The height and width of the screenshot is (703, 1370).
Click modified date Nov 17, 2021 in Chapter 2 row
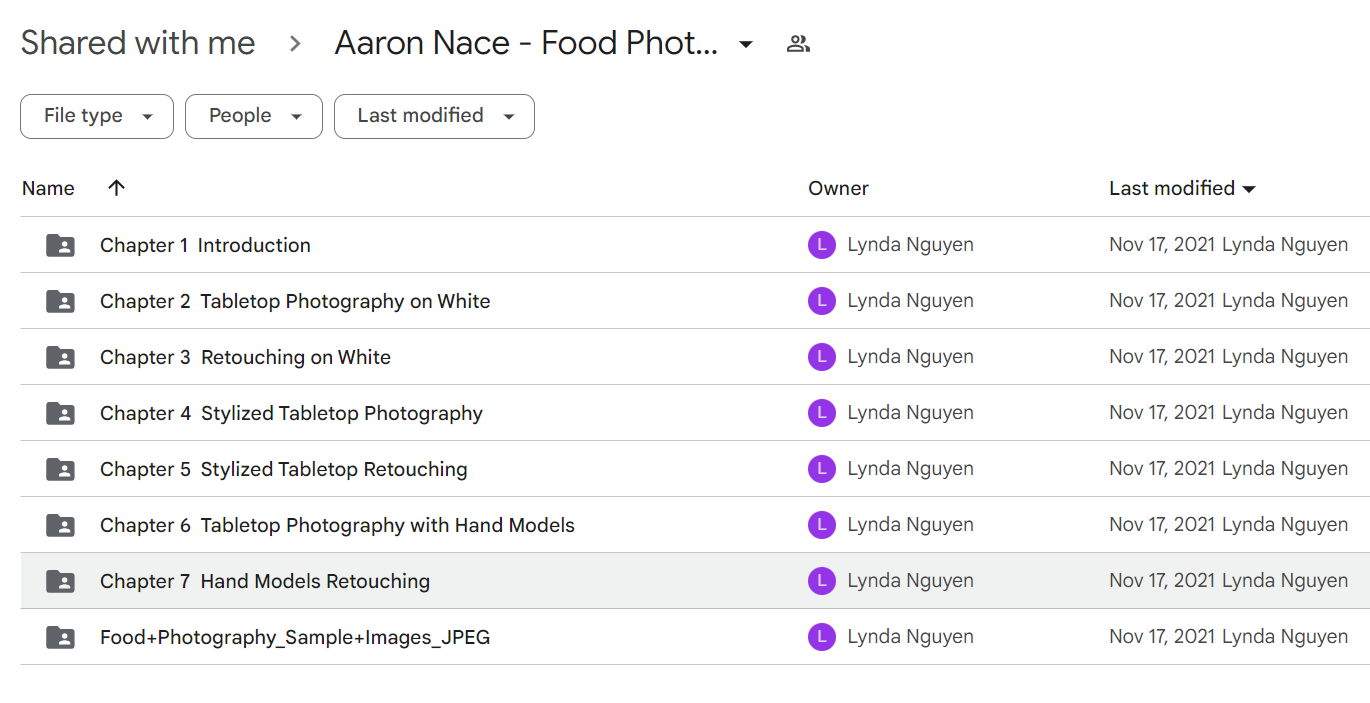point(1163,301)
